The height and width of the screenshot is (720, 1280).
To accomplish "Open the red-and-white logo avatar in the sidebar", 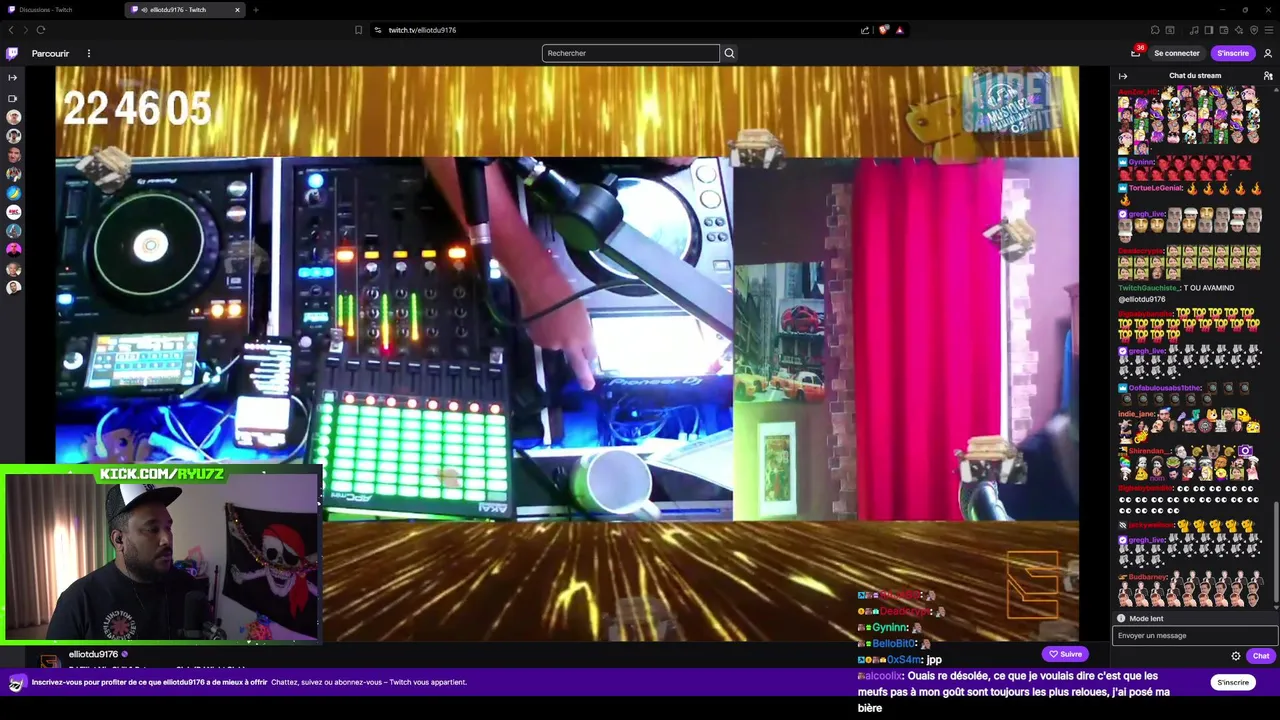I will coord(13,212).
